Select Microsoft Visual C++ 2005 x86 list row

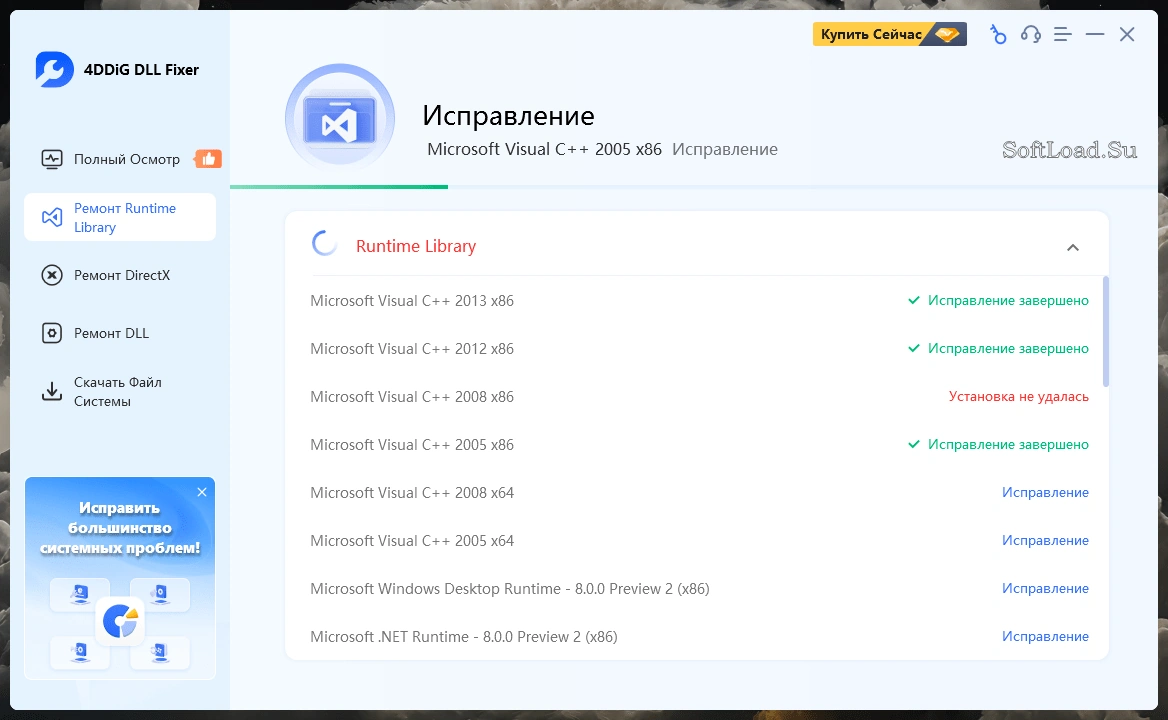click(x=699, y=445)
